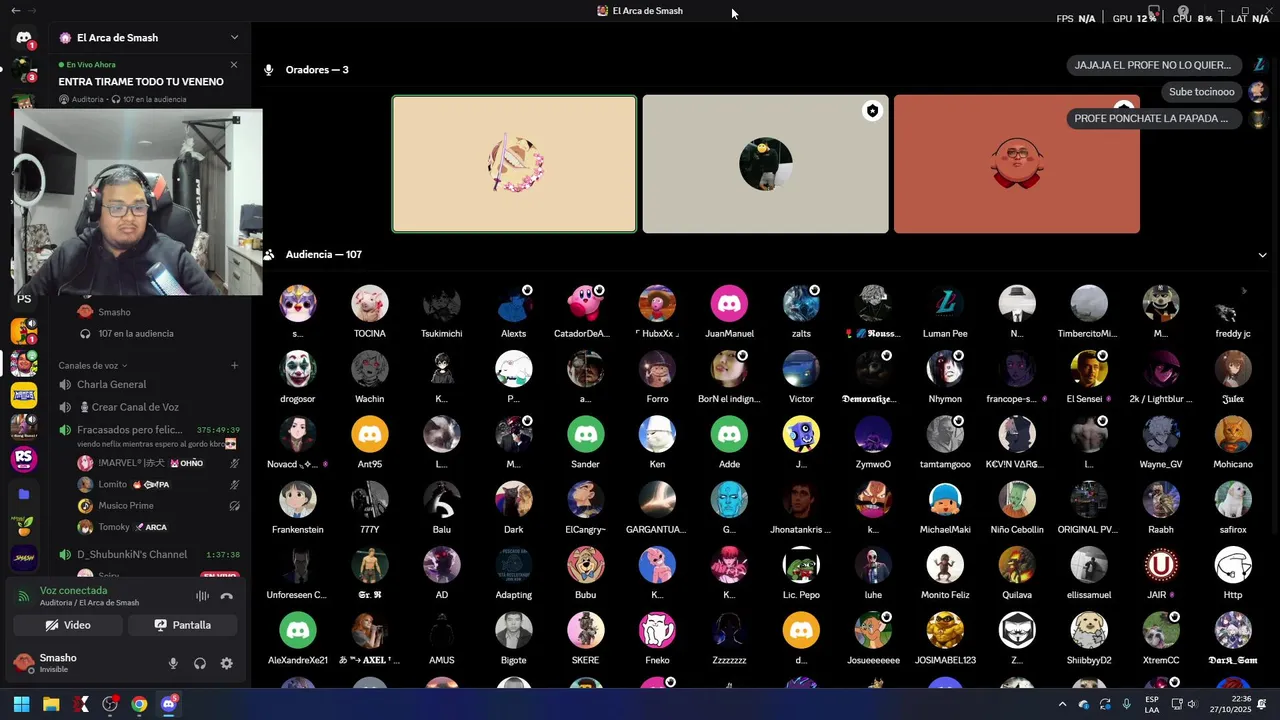The image size is (1280, 720).
Task: Share screen with Pantalla button
Action: (x=182, y=625)
